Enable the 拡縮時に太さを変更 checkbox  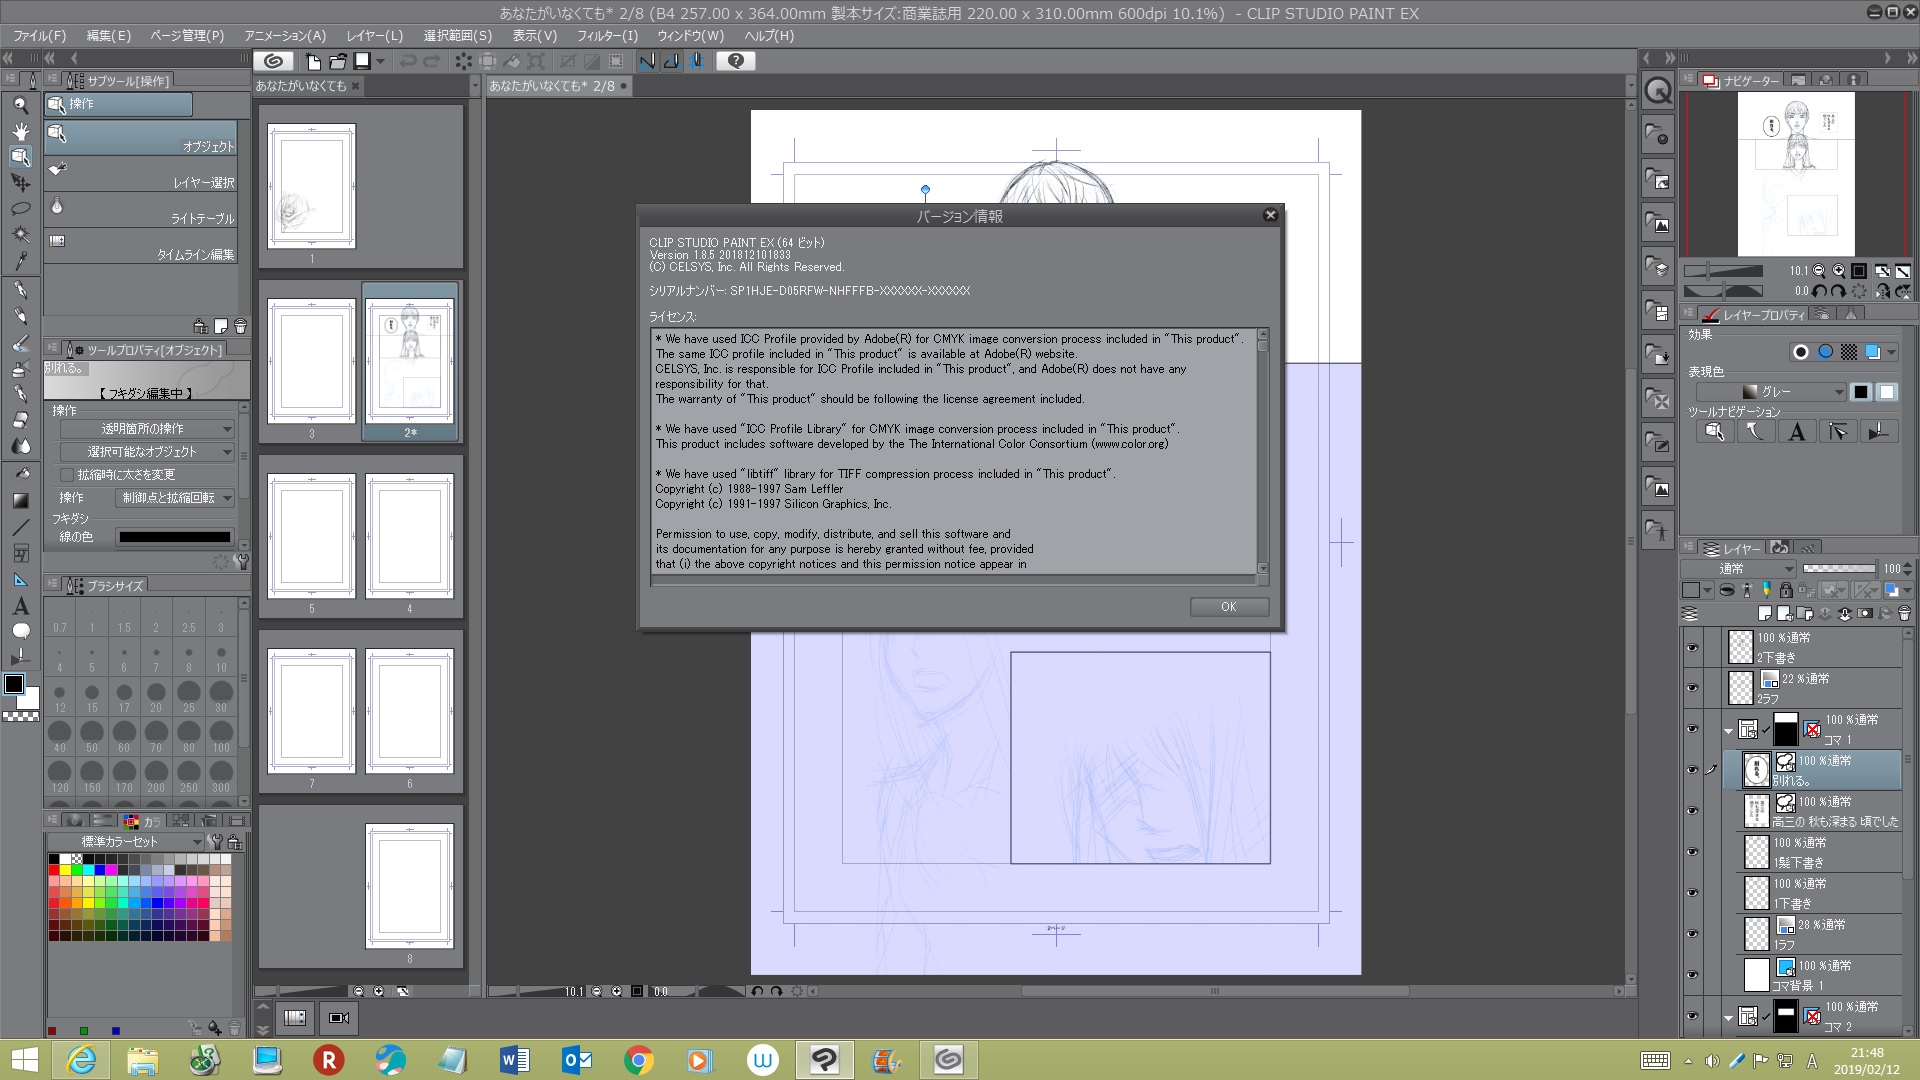pos(67,475)
